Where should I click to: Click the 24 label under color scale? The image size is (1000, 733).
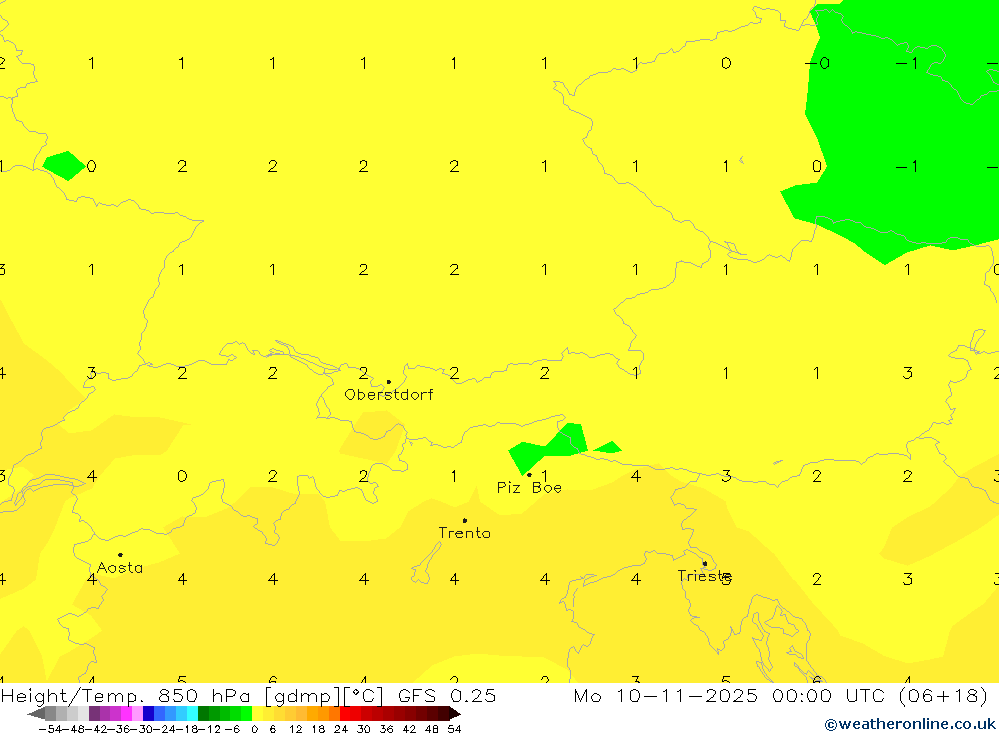(341, 729)
